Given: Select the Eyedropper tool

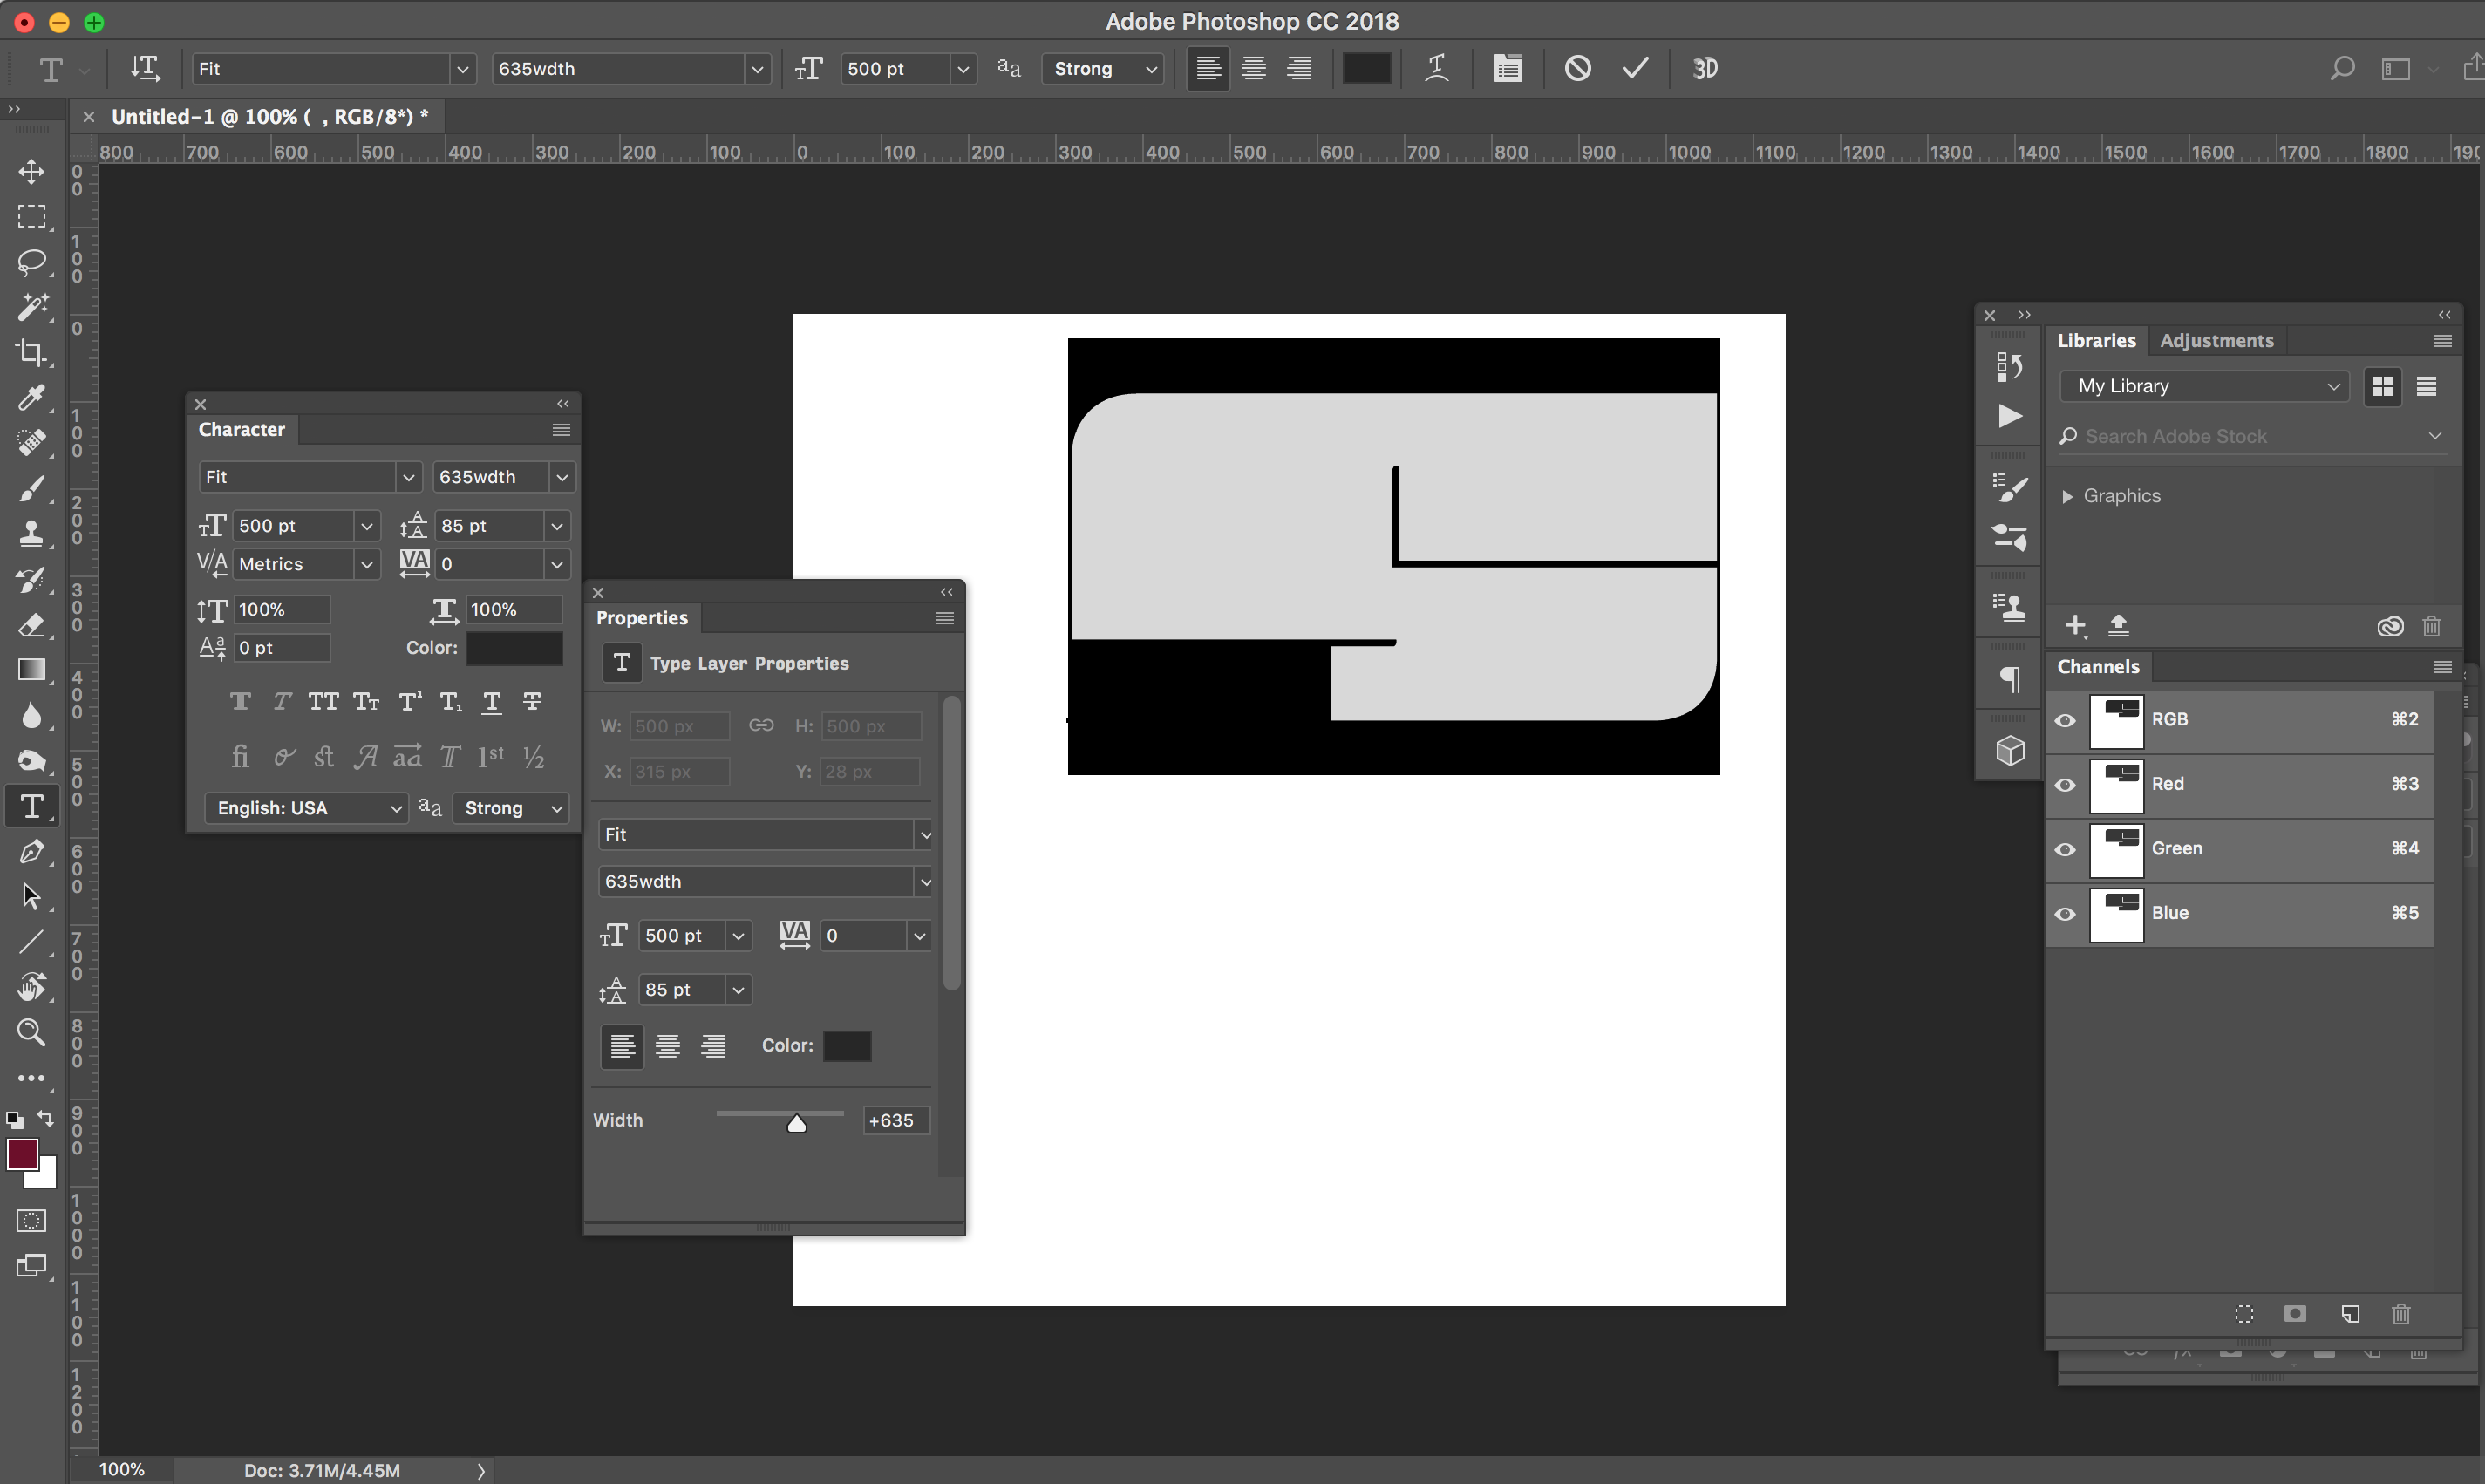Looking at the screenshot, I should pos(31,398).
